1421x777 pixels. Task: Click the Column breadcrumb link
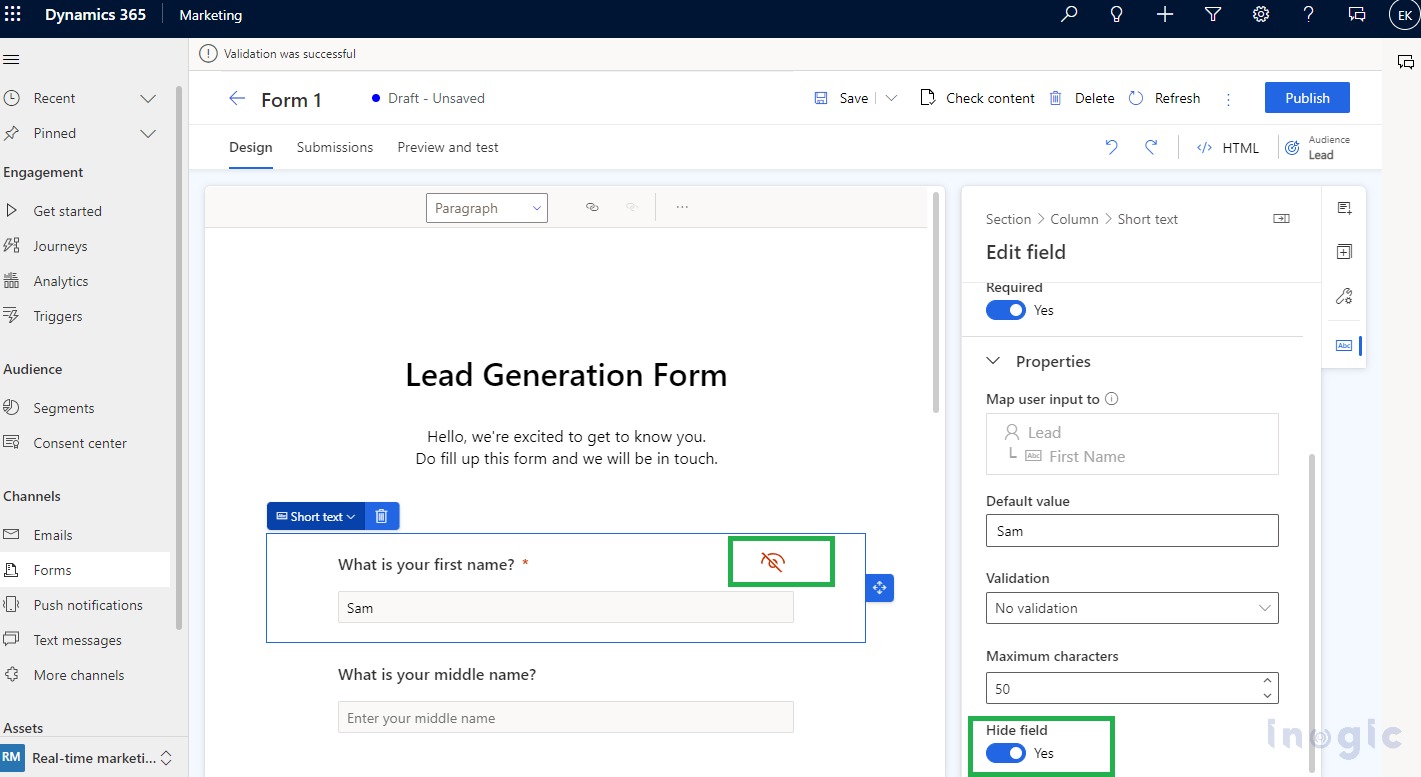(1074, 219)
